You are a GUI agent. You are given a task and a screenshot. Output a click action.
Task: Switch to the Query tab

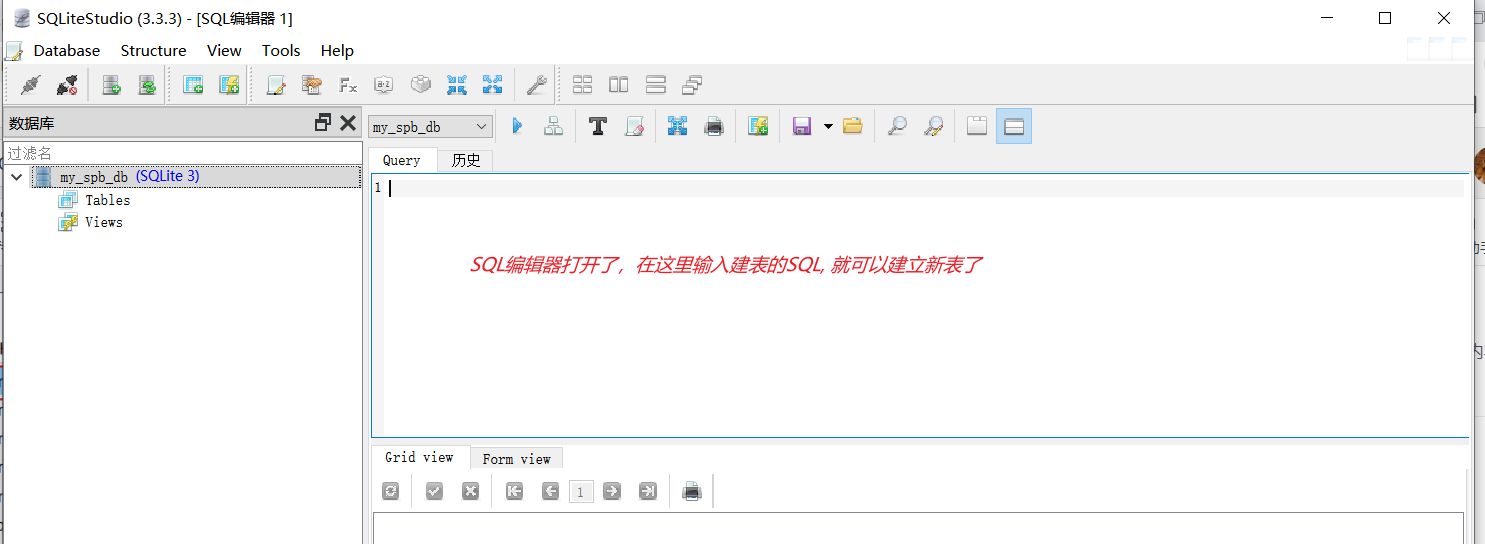402,160
